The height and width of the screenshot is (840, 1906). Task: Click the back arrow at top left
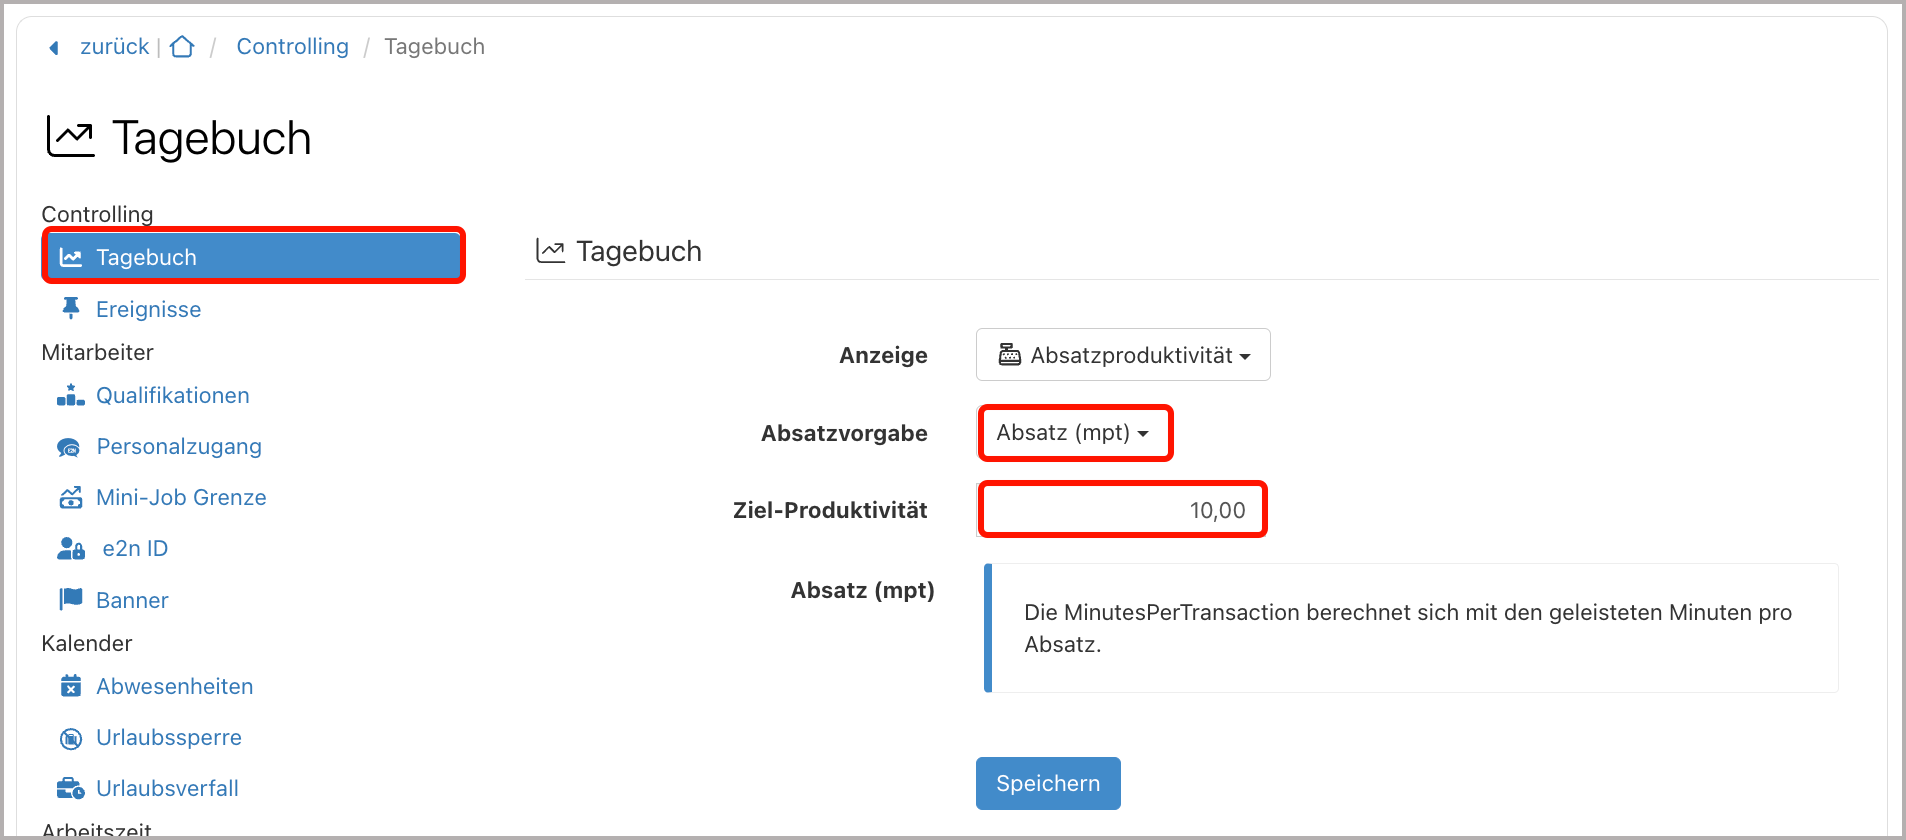pos(53,47)
